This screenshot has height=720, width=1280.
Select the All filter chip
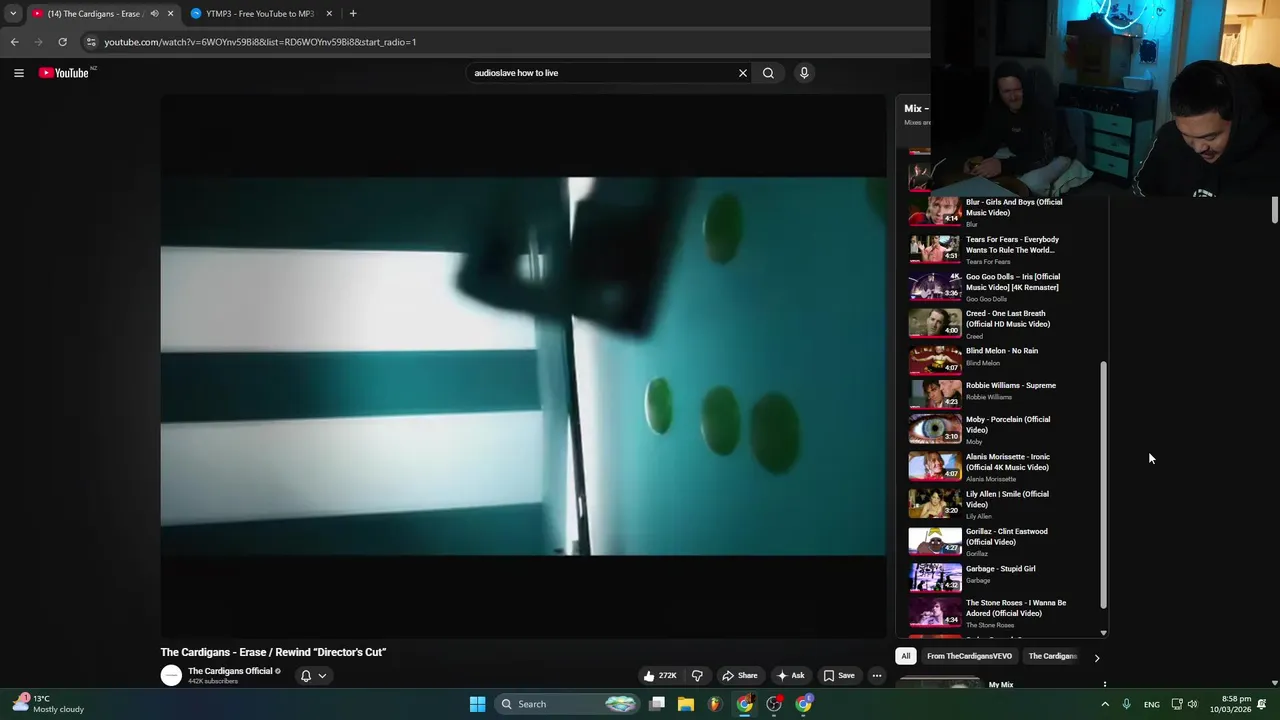click(905, 656)
